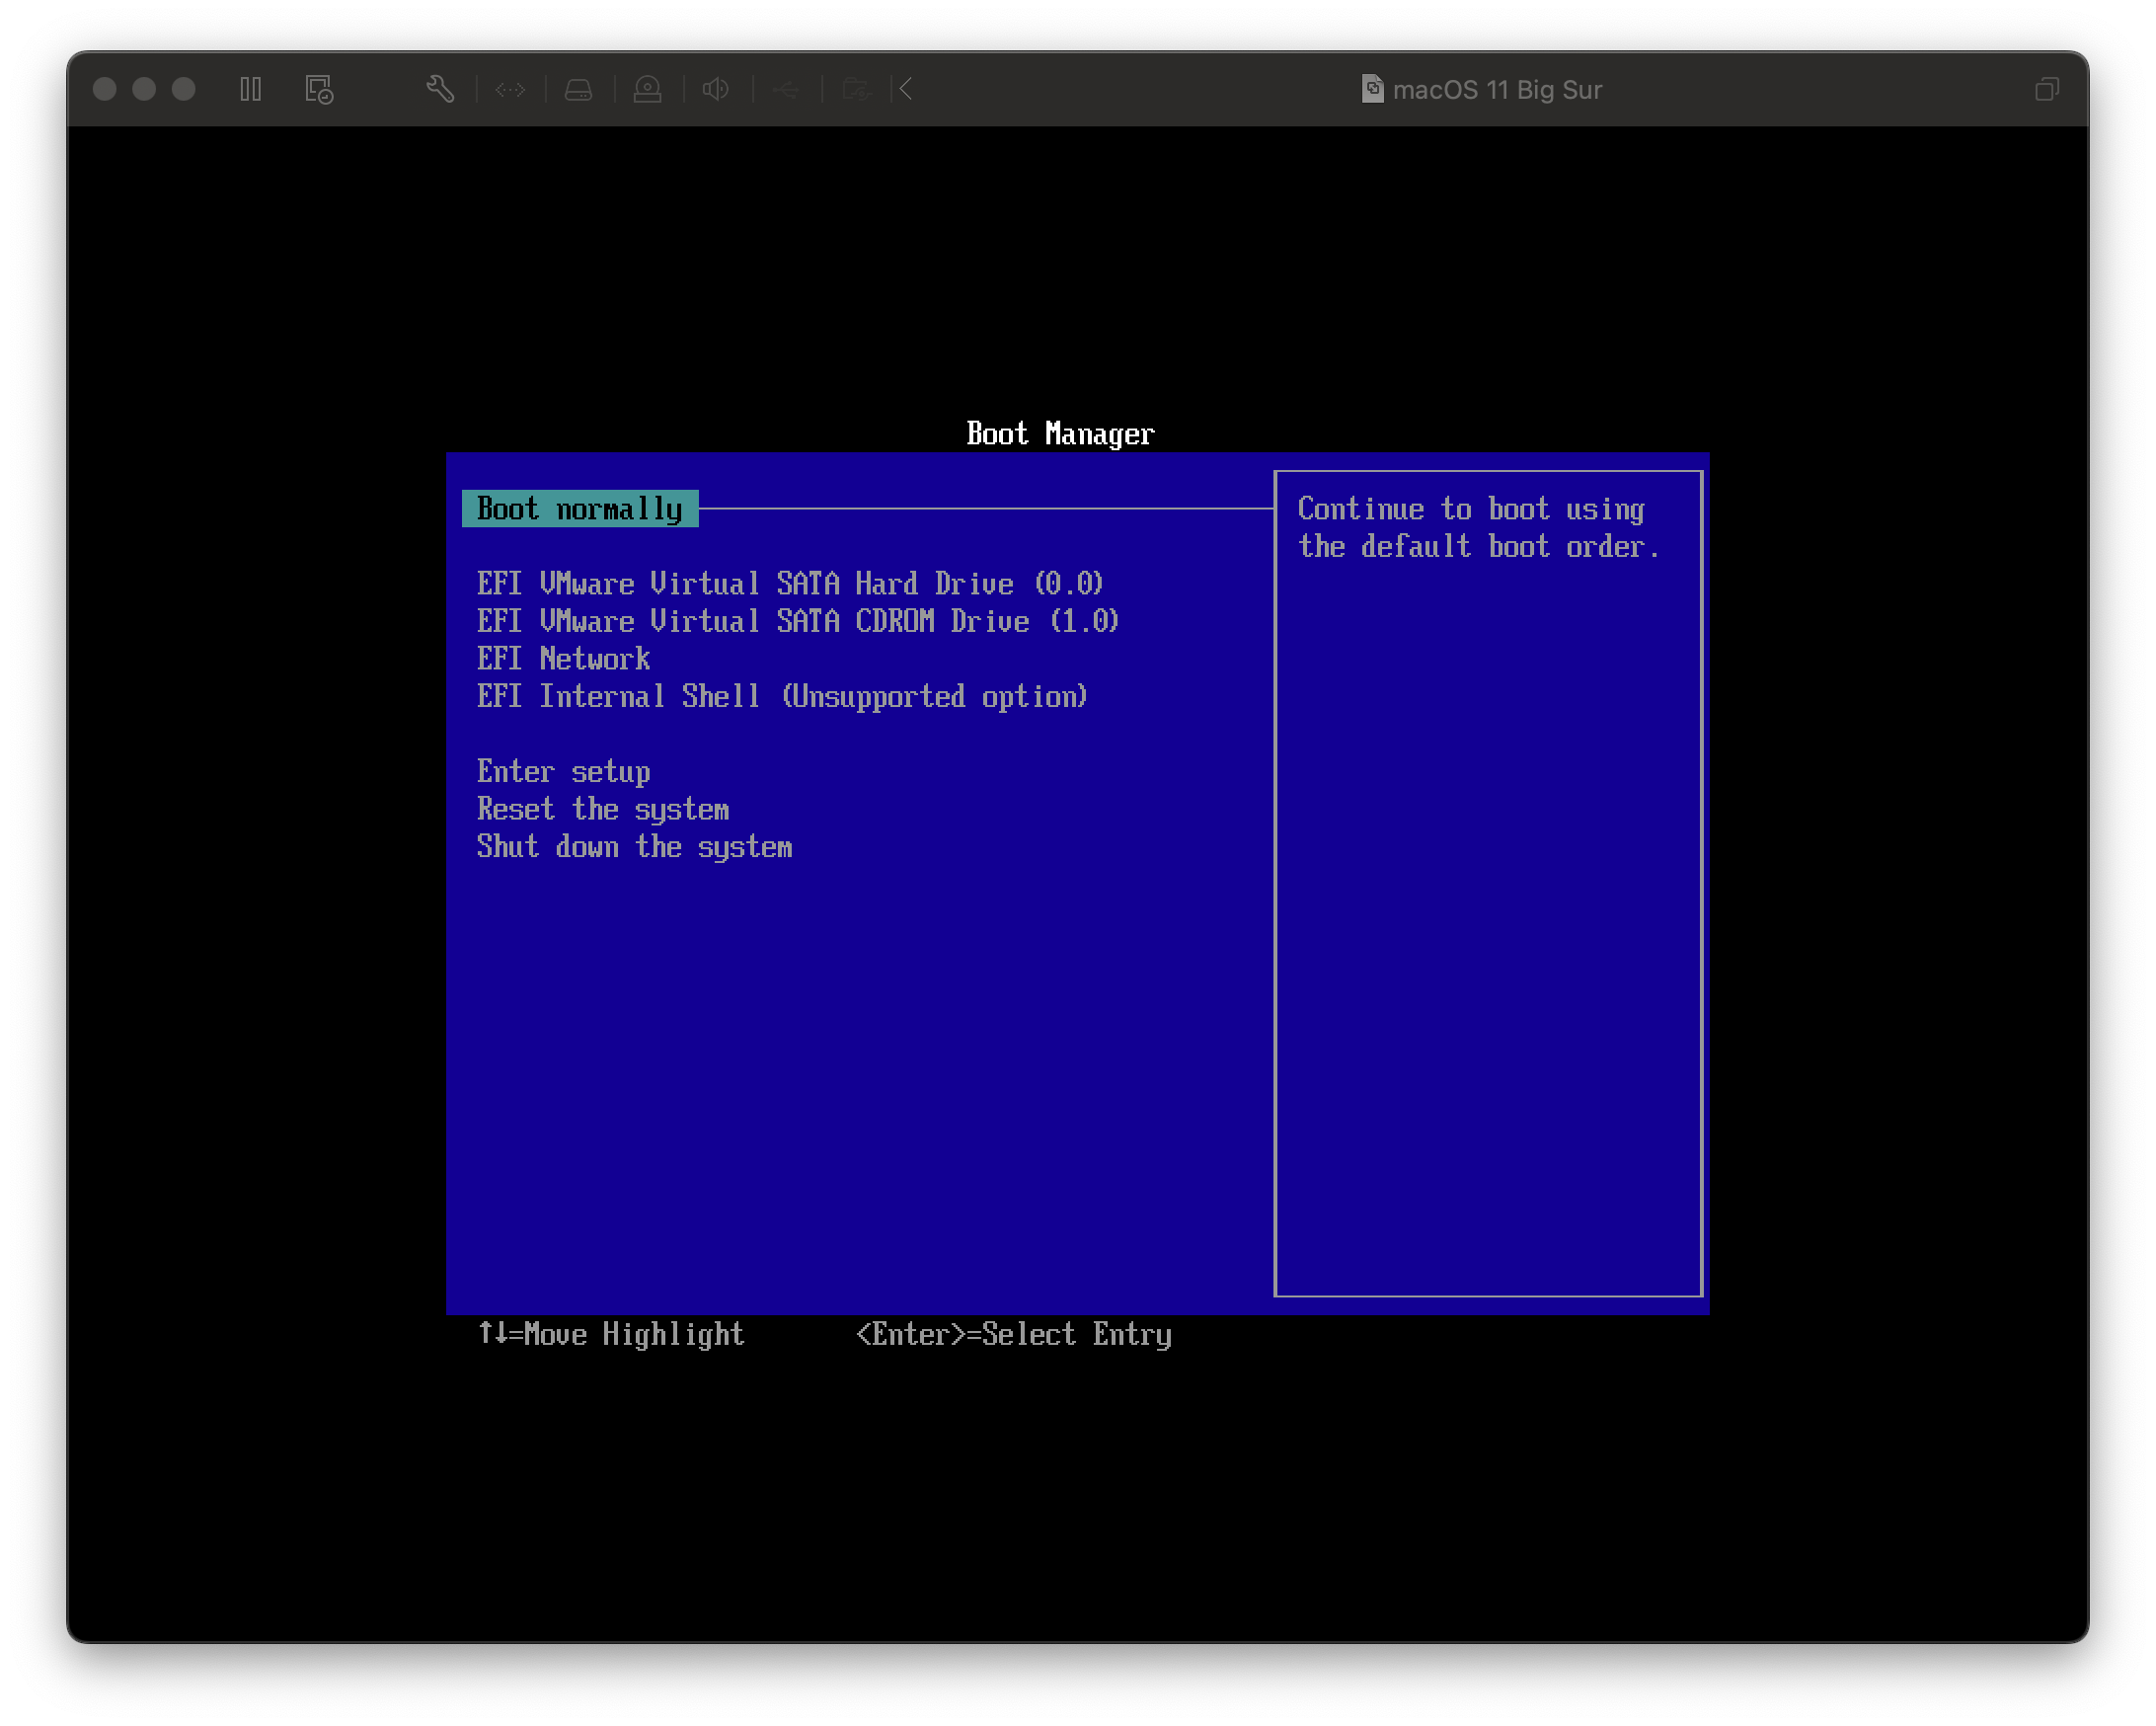This screenshot has width=2156, height=1726.
Task: Select EFI Internal Shell (Unsupported option)
Action: pos(782,697)
